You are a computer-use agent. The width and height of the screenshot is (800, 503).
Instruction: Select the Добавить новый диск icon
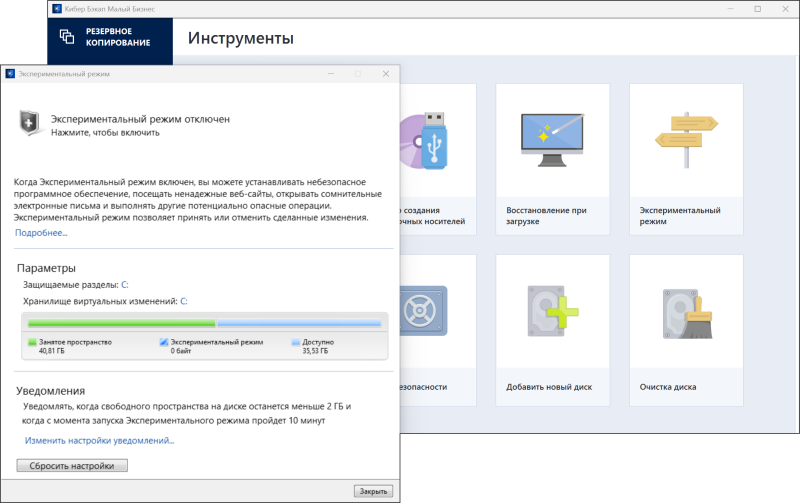click(x=552, y=311)
